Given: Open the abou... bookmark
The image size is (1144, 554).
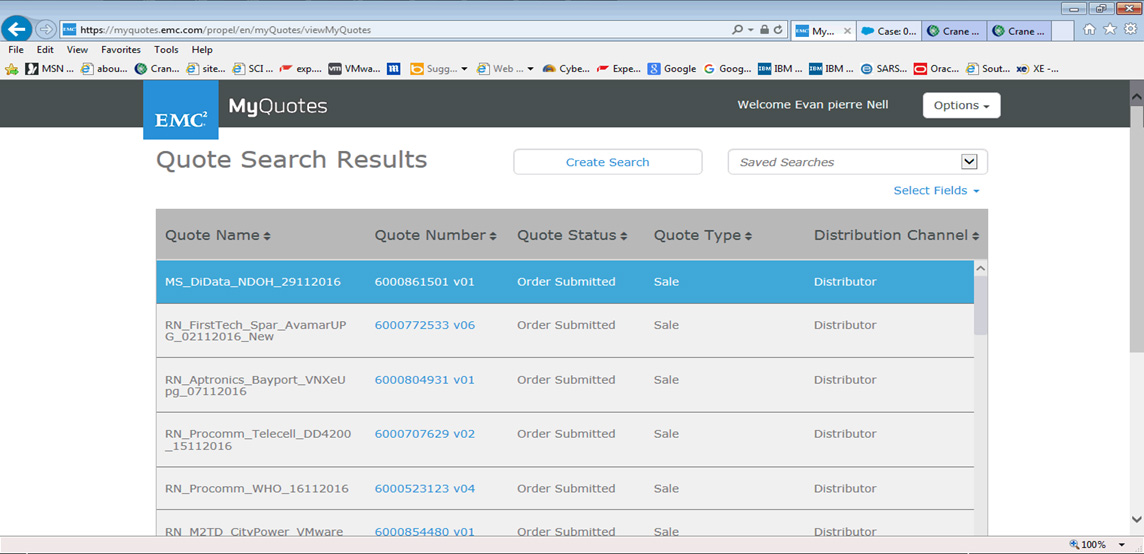Looking at the screenshot, I should (x=104, y=69).
